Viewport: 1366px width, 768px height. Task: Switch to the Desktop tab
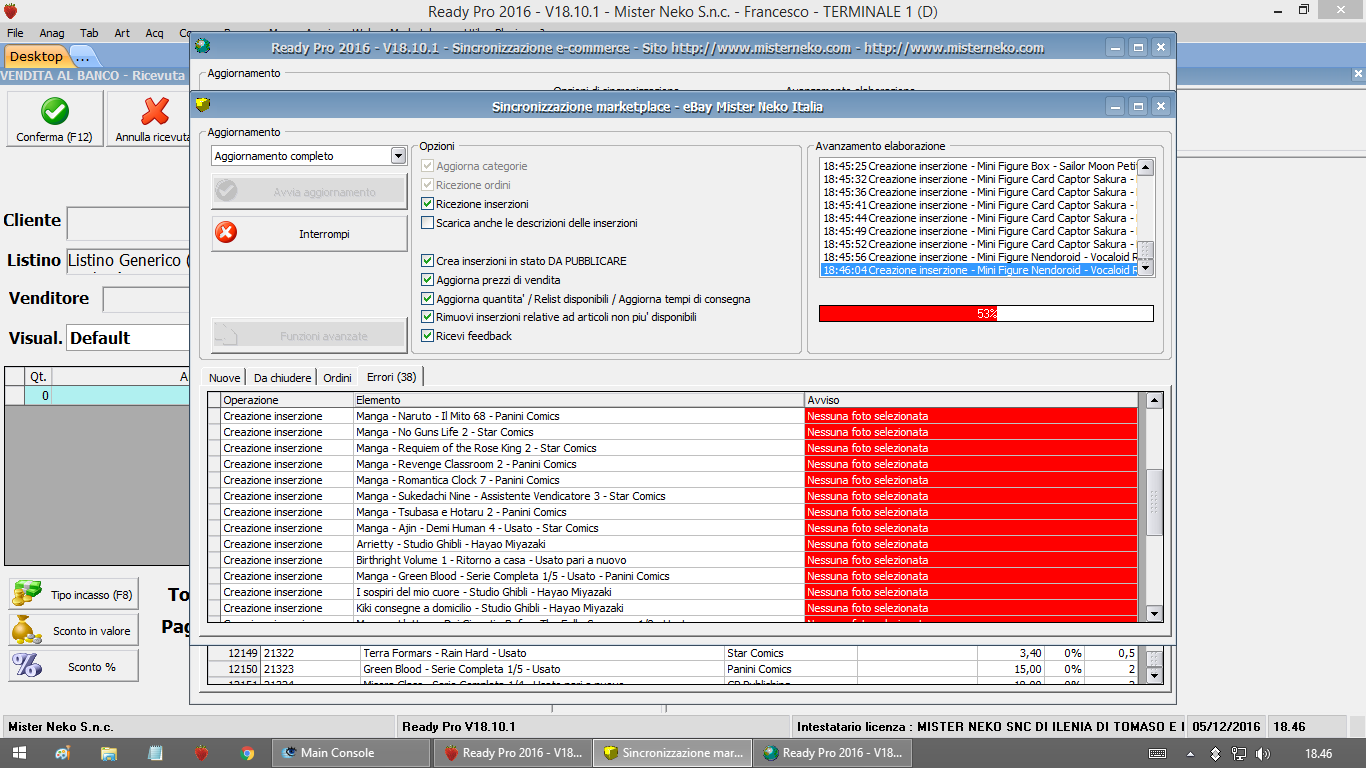[x=36, y=56]
